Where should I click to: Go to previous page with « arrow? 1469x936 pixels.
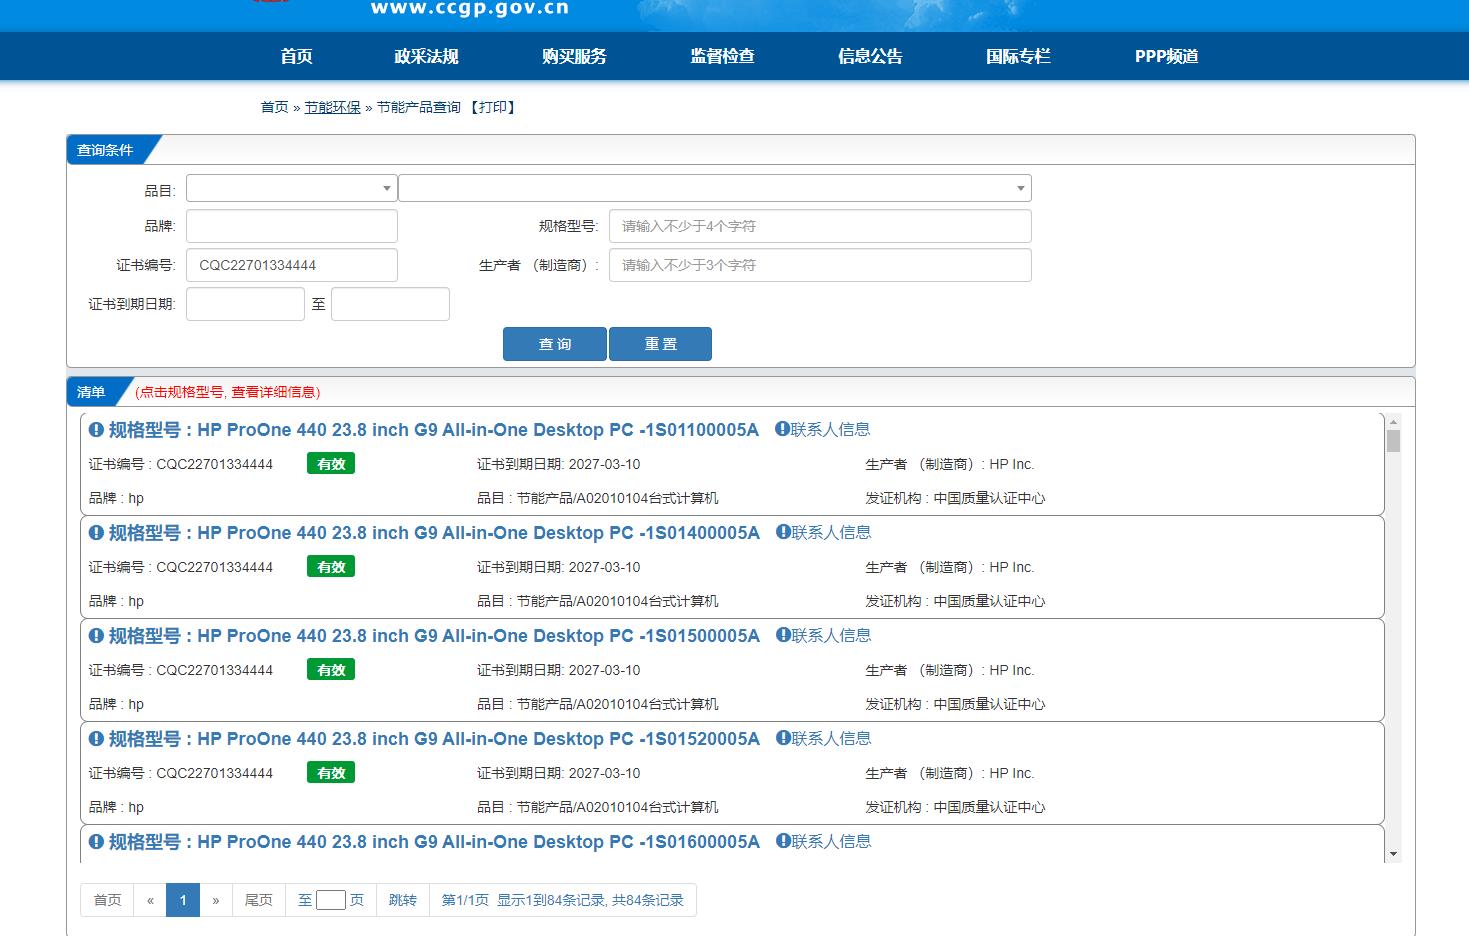click(x=150, y=900)
